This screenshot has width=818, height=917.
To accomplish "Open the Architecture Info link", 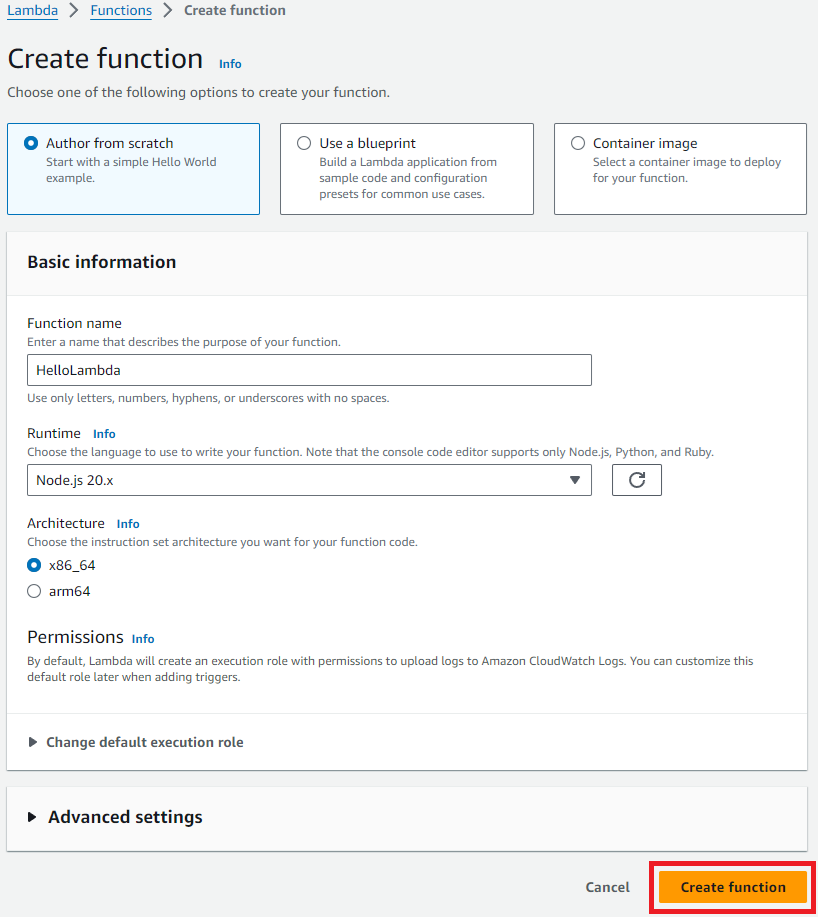I will pos(128,524).
